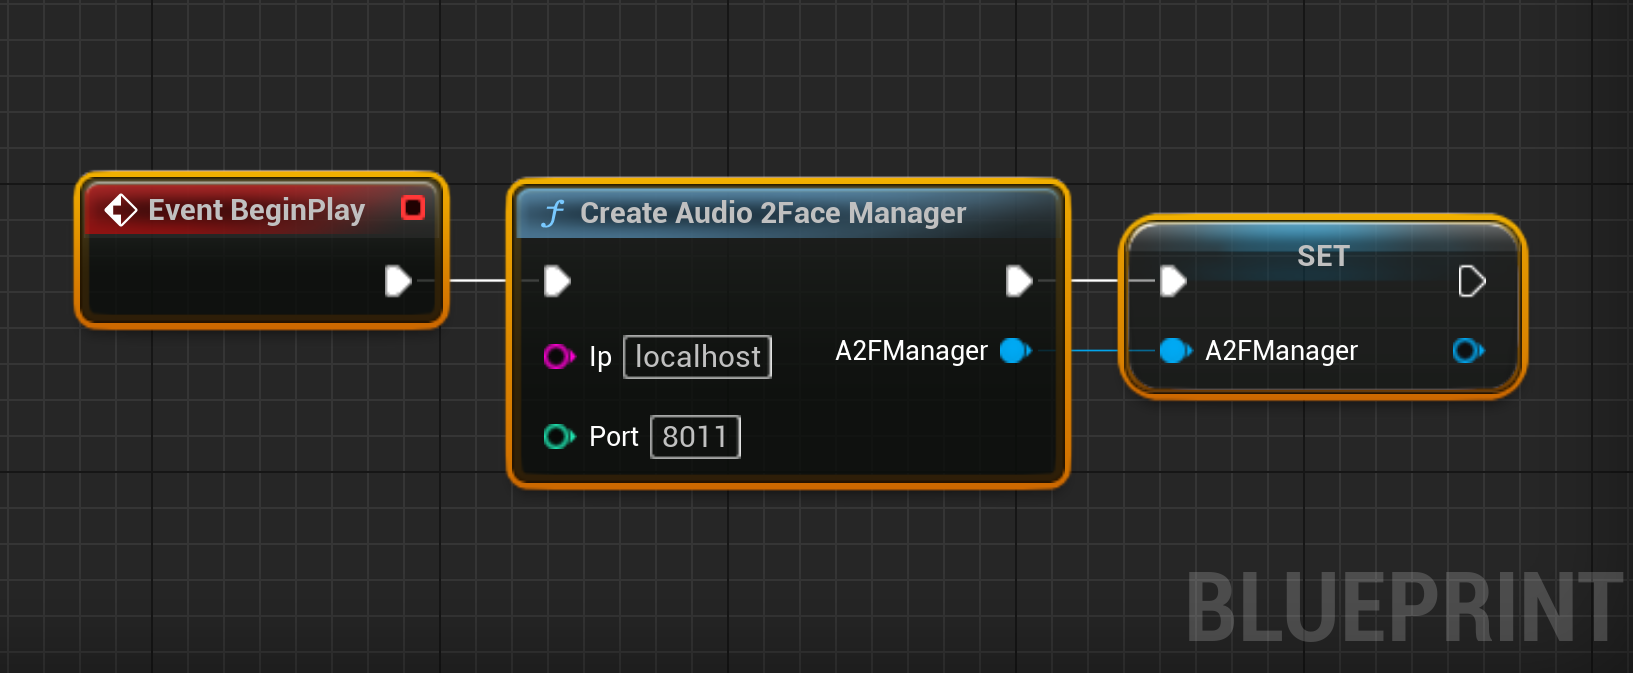1633x673 pixels.
Task: Select the SET node title
Action: [x=1323, y=256]
